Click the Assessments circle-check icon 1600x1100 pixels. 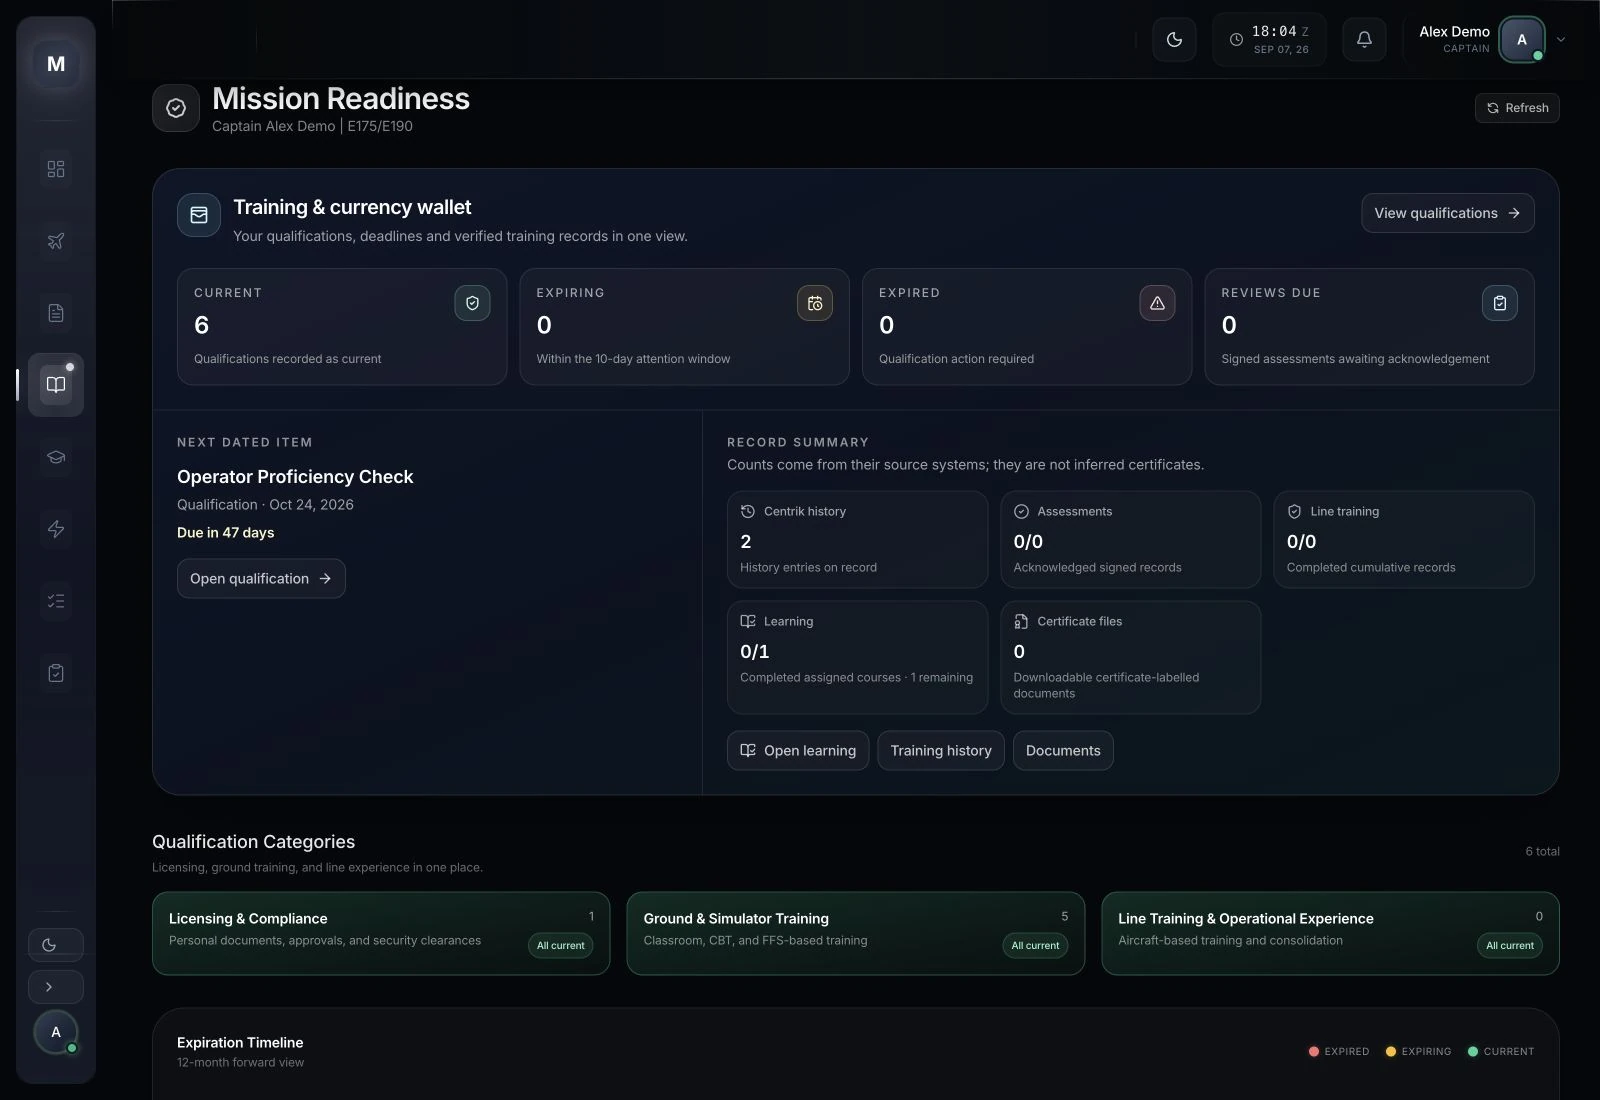click(x=1021, y=511)
